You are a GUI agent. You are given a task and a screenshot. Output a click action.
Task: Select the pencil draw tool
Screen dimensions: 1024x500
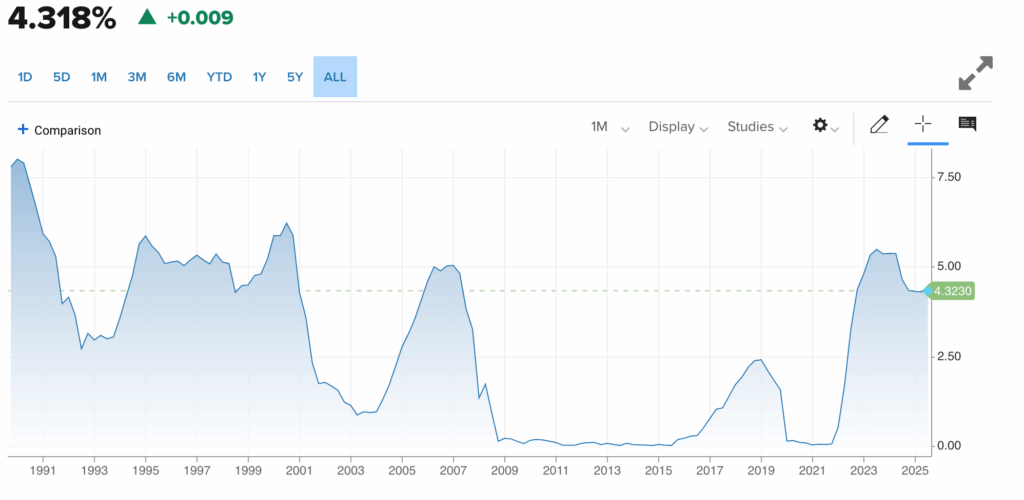coord(879,125)
